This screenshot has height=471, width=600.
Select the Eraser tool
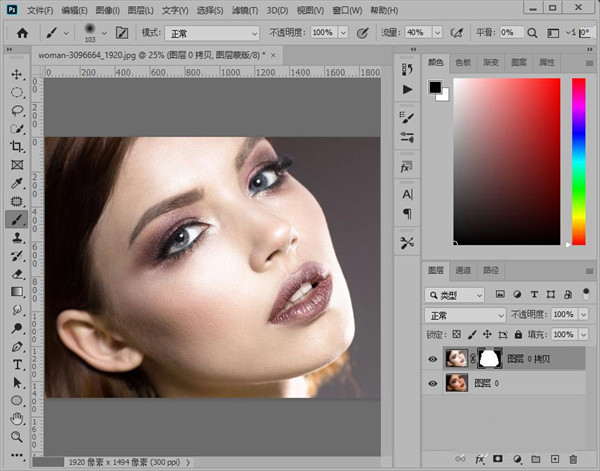tap(17, 273)
